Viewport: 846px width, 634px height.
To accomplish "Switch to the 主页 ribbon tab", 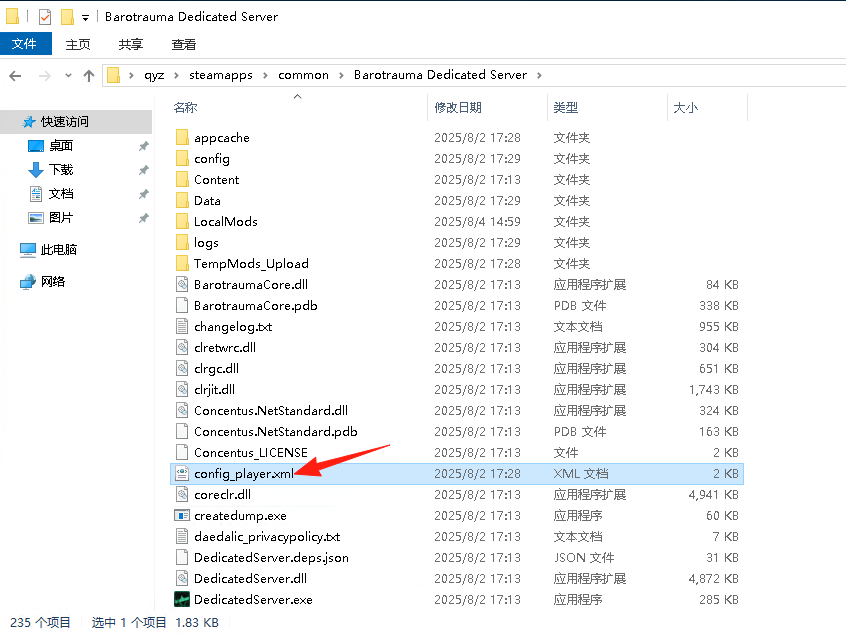I will point(78,44).
